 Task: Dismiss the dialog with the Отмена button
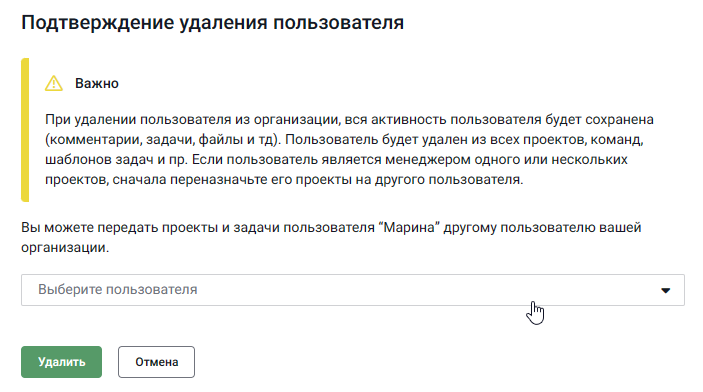156,362
